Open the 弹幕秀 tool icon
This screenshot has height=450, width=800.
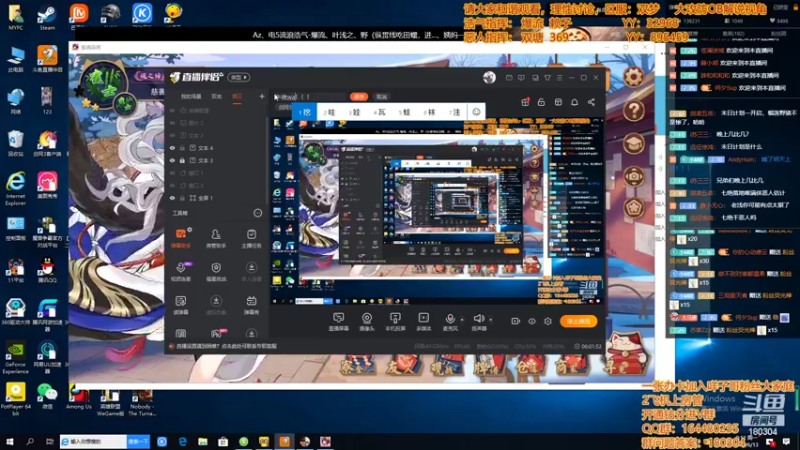click(251, 304)
